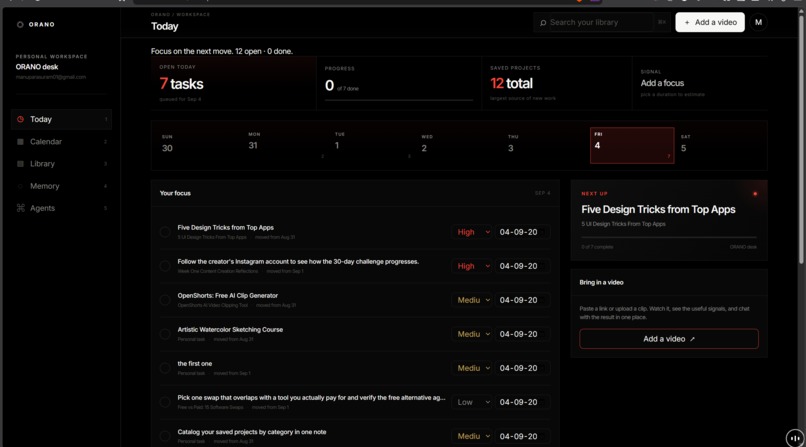Open Medium priority dropdown for 'the first one'

(472, 368)
